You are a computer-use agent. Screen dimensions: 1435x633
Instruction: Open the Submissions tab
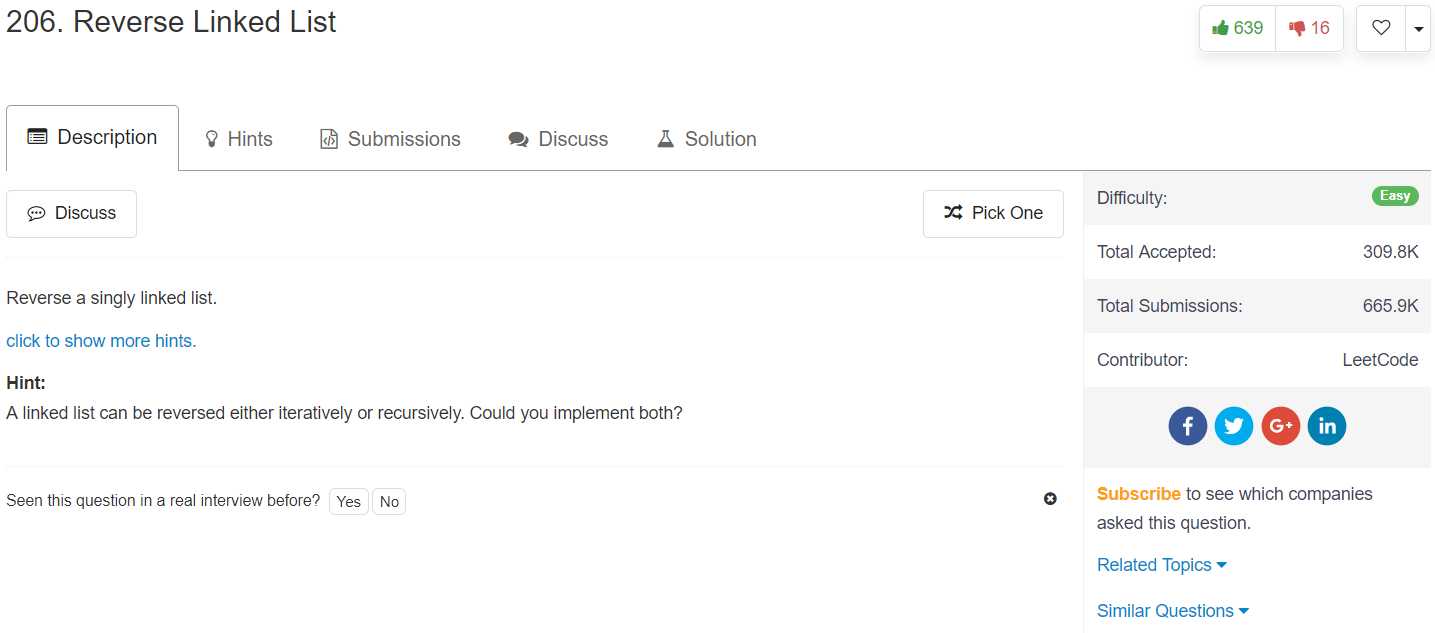tap(390, 139)
